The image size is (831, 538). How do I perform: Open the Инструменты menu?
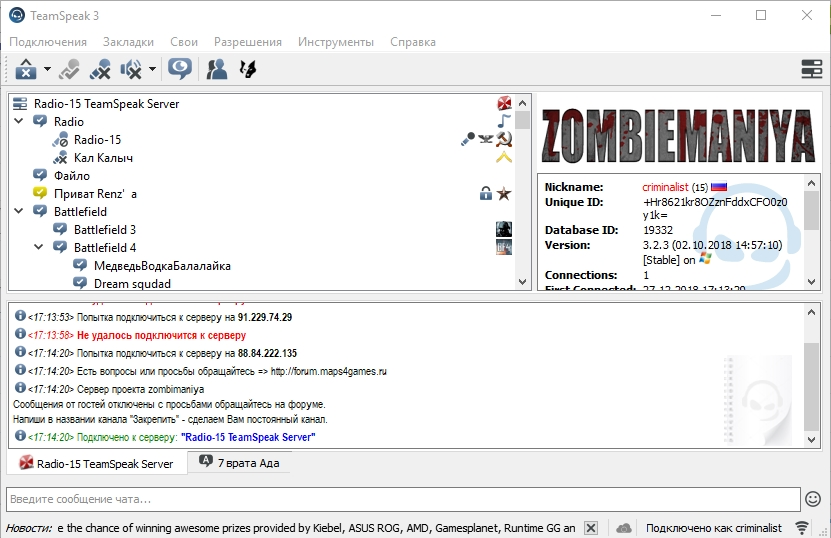[336, 42]
